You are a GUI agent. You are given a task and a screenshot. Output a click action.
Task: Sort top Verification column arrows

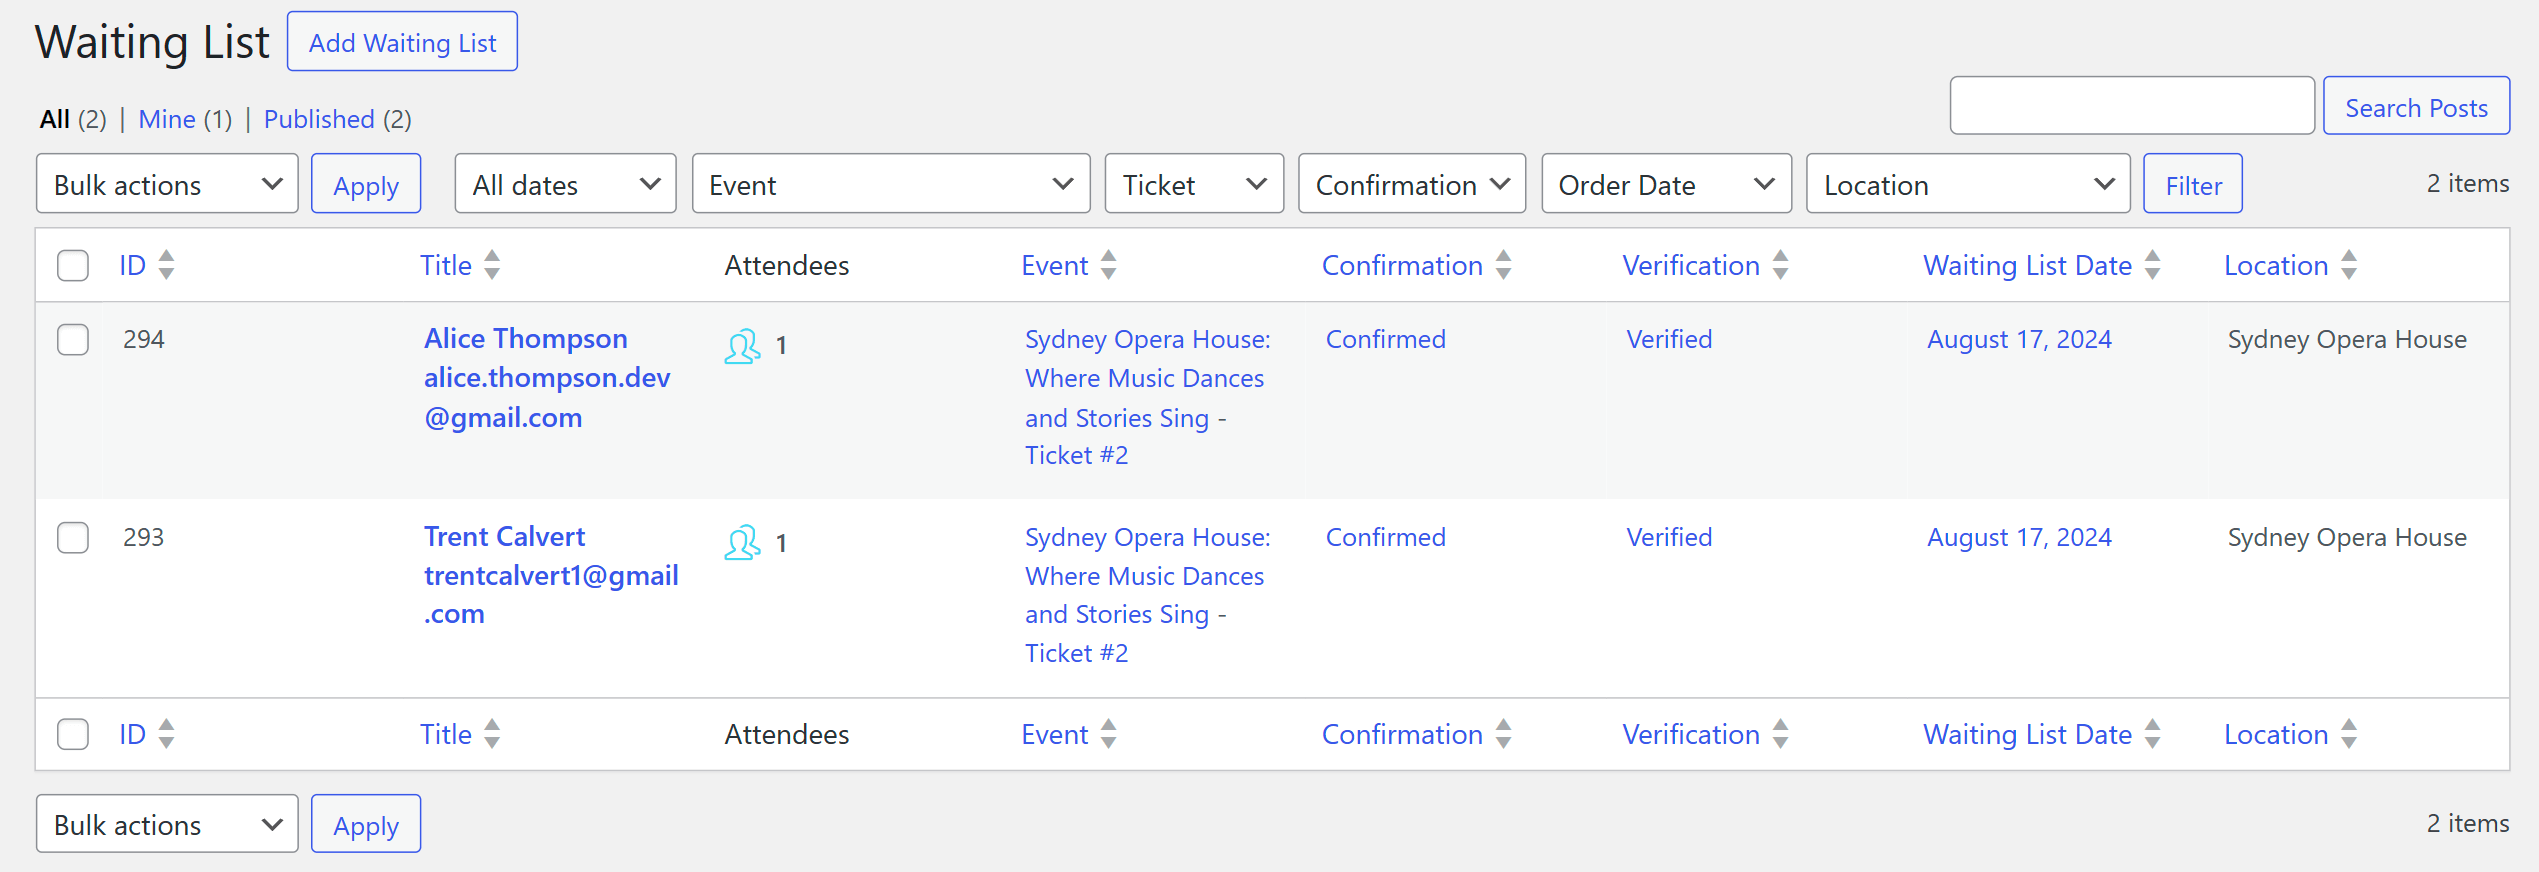coord(1780,265)
